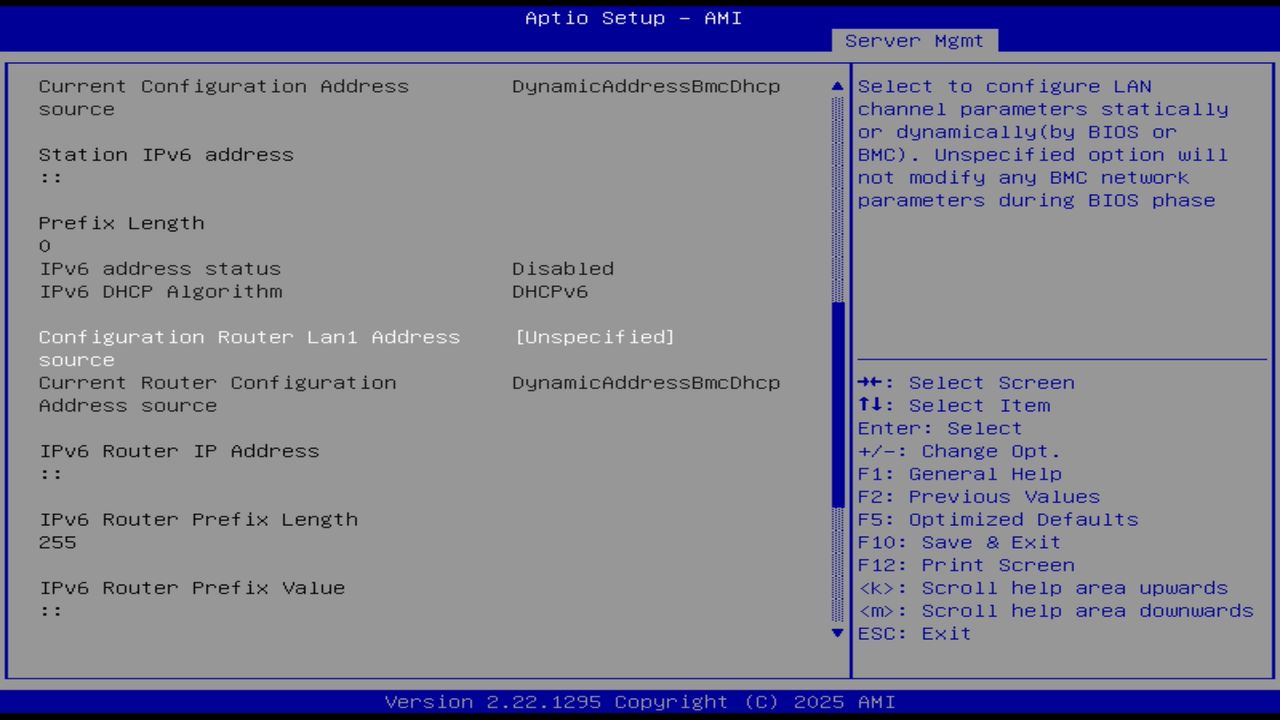Select the Server Mgmt tab
The width and height of the screenshot is (1280, 720).
913,40
